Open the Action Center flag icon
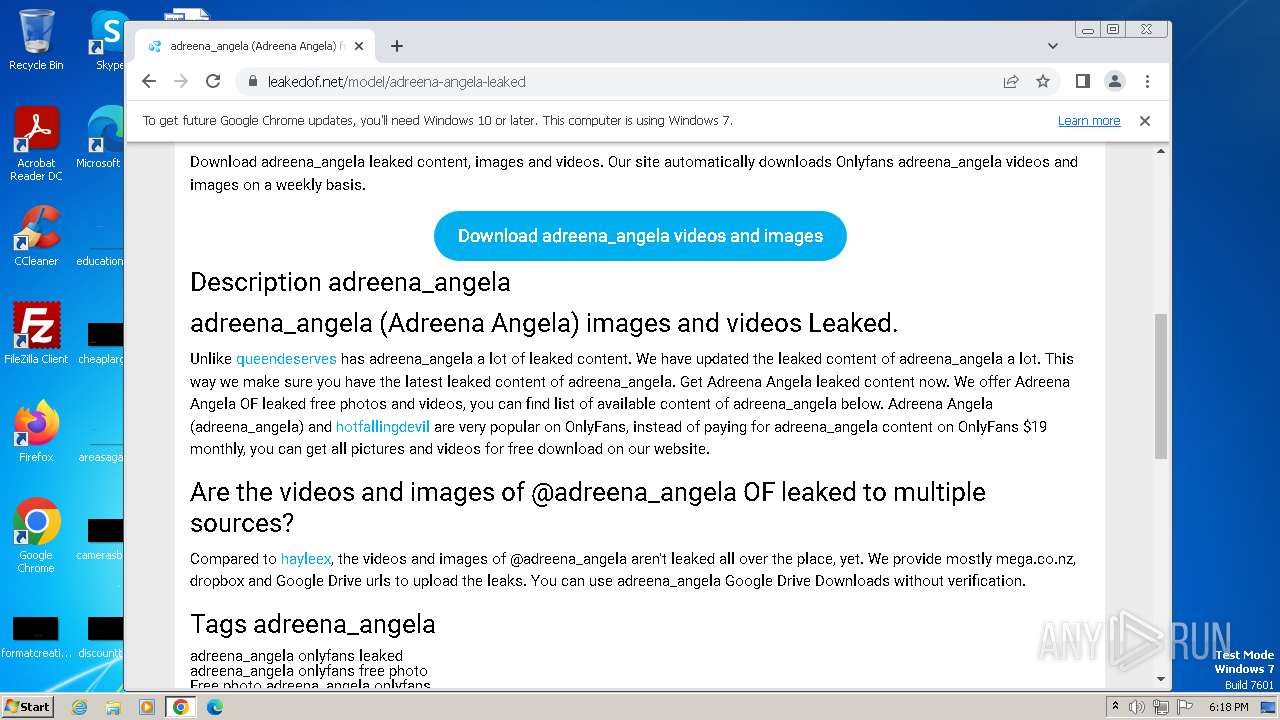1280x720 pixels. (1185, 707)
